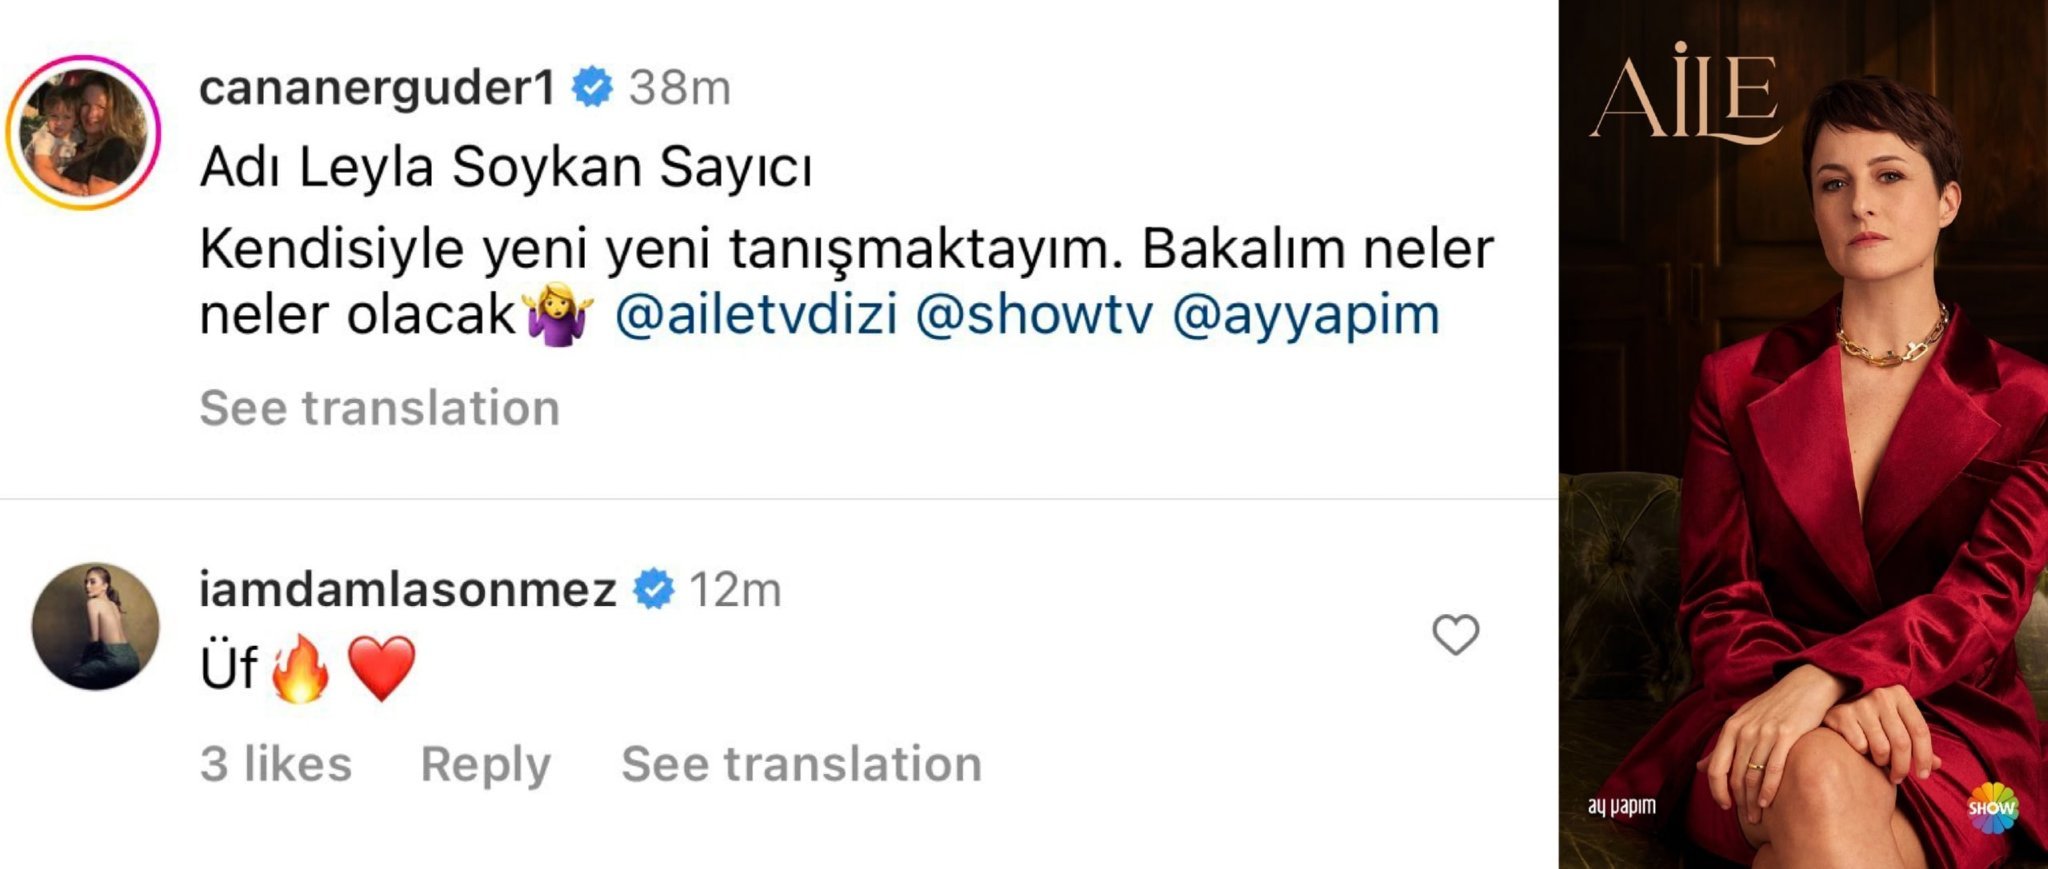
Task: Open the @showtv mention
Action: [x=1034, y=314]
